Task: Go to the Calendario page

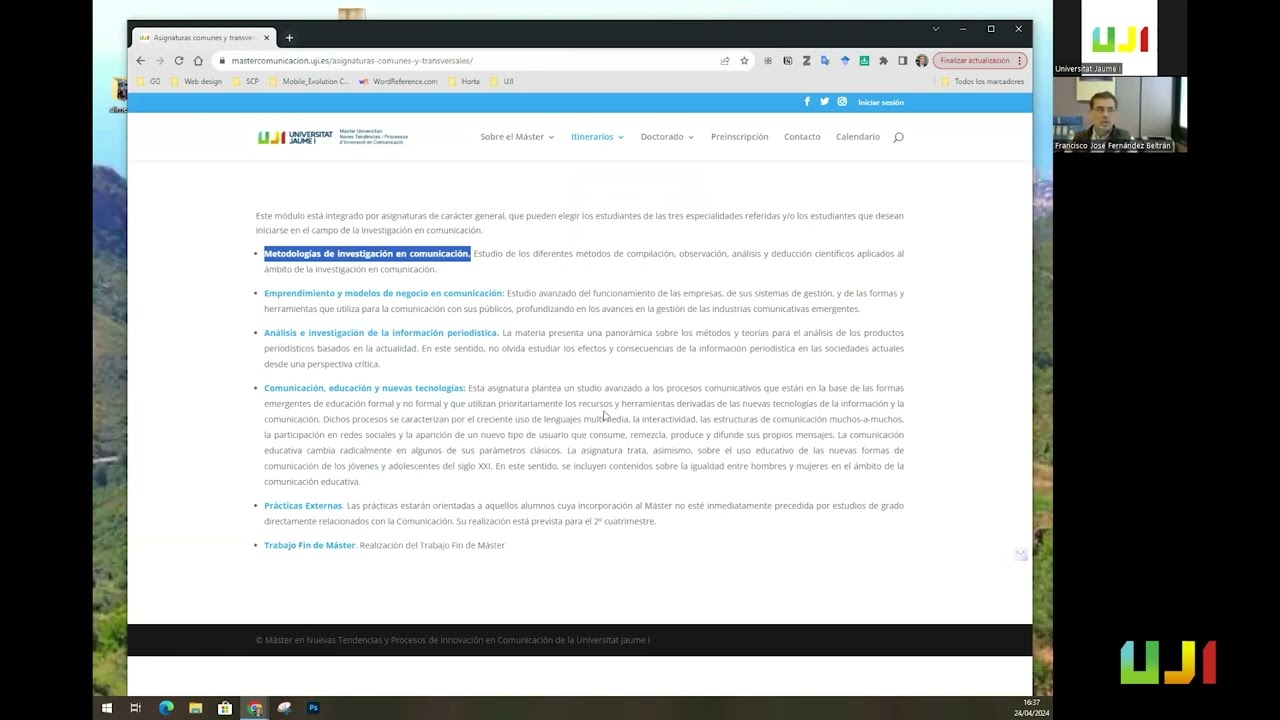Action: (857, 137)
